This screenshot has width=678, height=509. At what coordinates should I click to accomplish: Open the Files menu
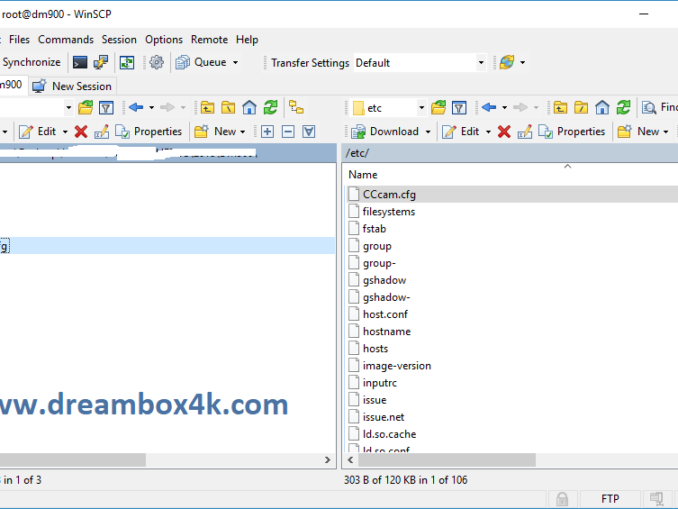click(x=19, y=40)
